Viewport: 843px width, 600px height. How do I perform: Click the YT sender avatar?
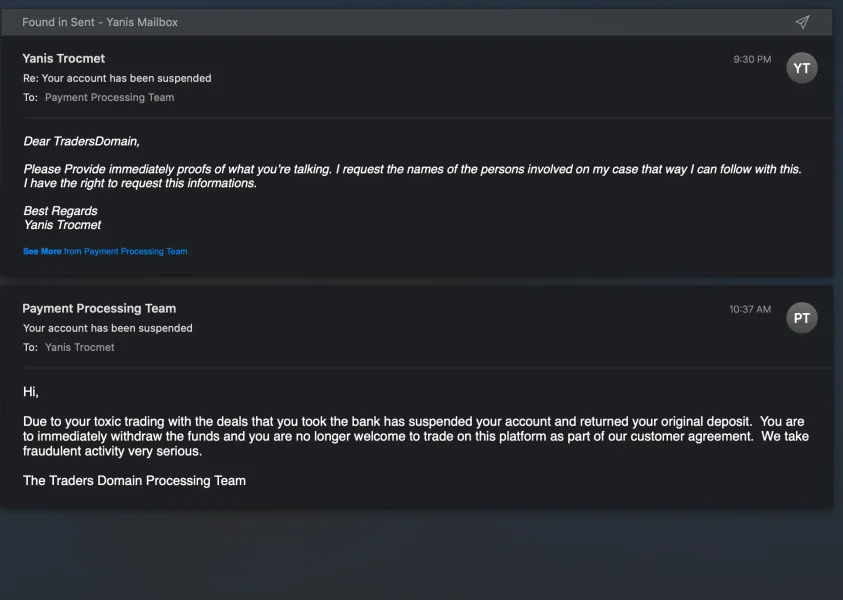801,68
